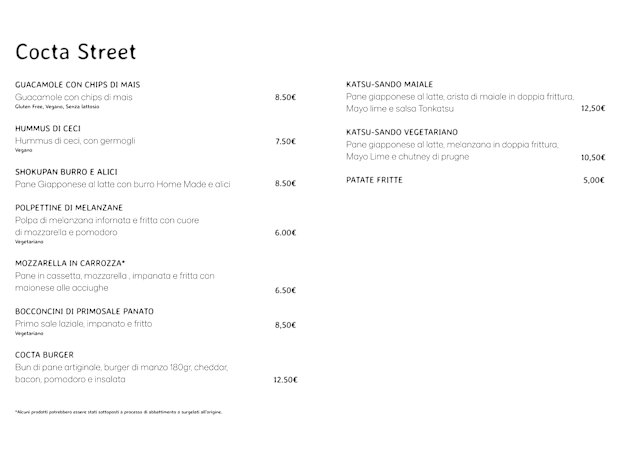Click the Gluten Free, Vegano, Senza lattosio label
640x453 pixels.
pyautogui.click(x=56, y=107)
